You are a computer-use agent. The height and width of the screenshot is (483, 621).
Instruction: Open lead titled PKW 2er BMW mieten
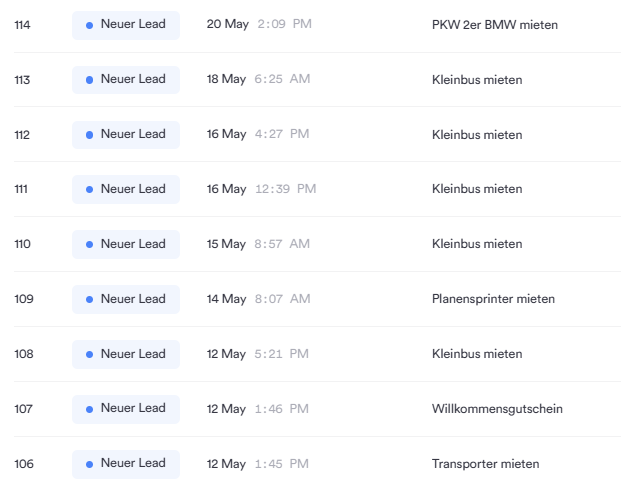coord(495,25)
